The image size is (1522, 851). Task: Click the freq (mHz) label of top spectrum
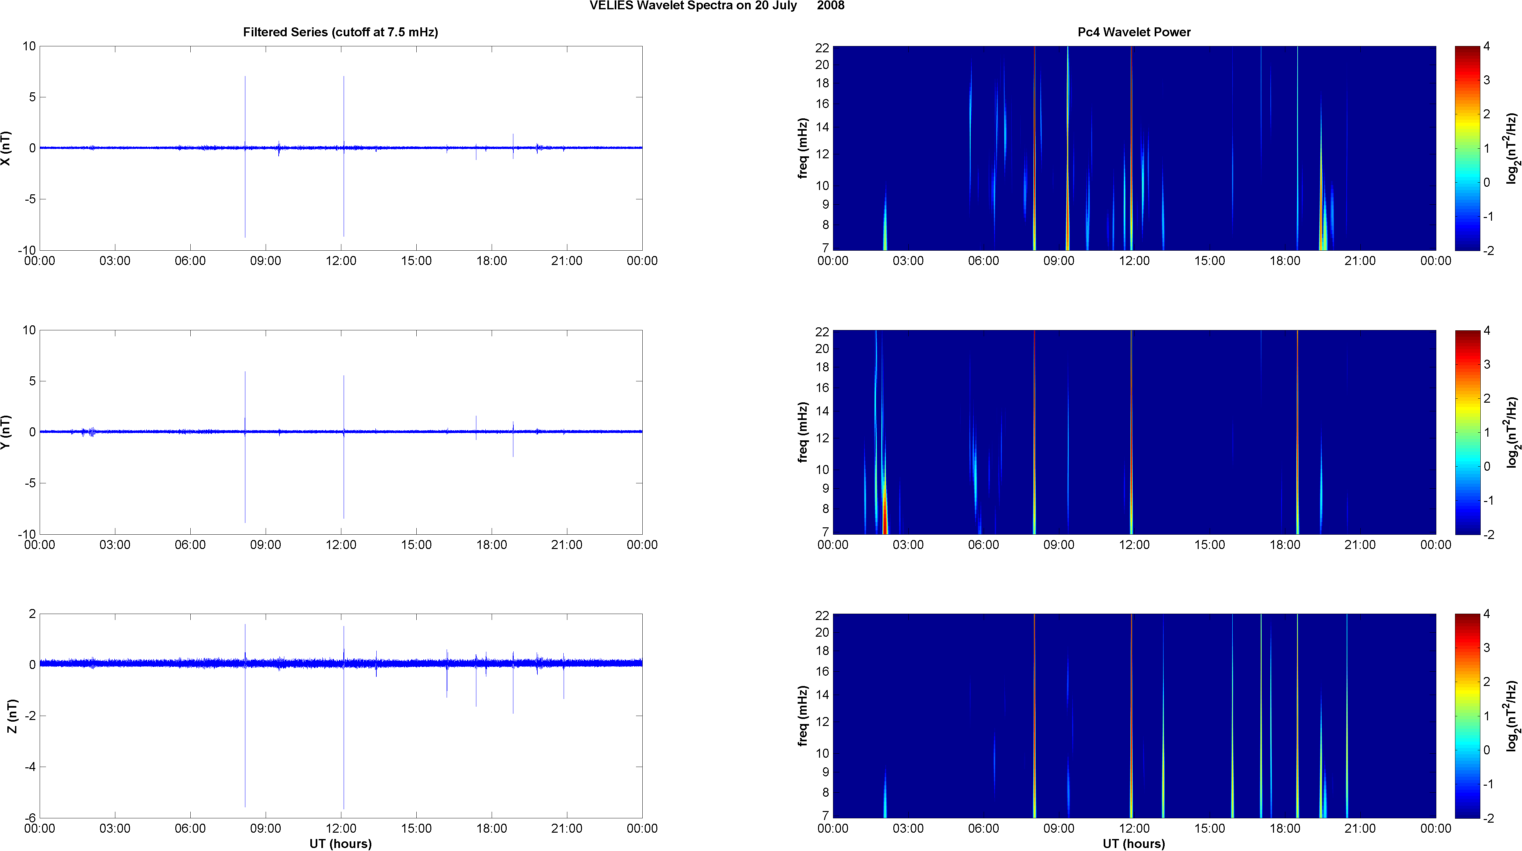[x=803, y=148]
